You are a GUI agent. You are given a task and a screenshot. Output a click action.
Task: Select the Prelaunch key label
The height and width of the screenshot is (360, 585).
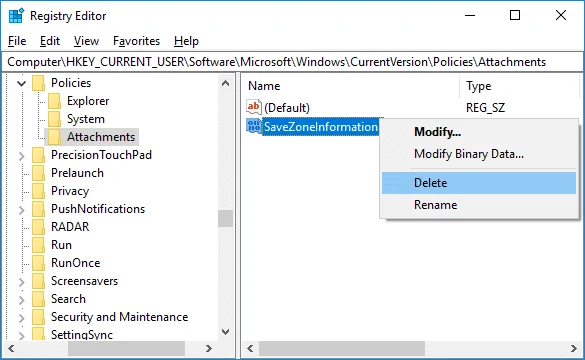point(77,173)
